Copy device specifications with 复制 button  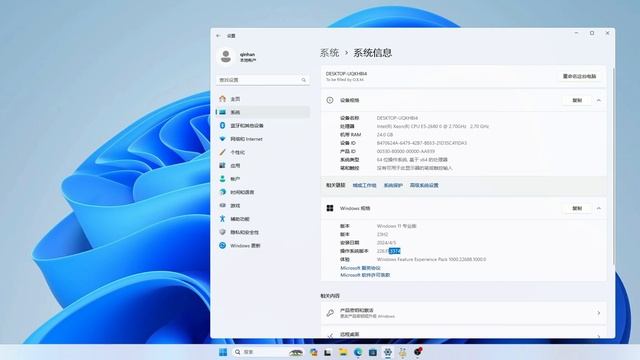[577, 100]
